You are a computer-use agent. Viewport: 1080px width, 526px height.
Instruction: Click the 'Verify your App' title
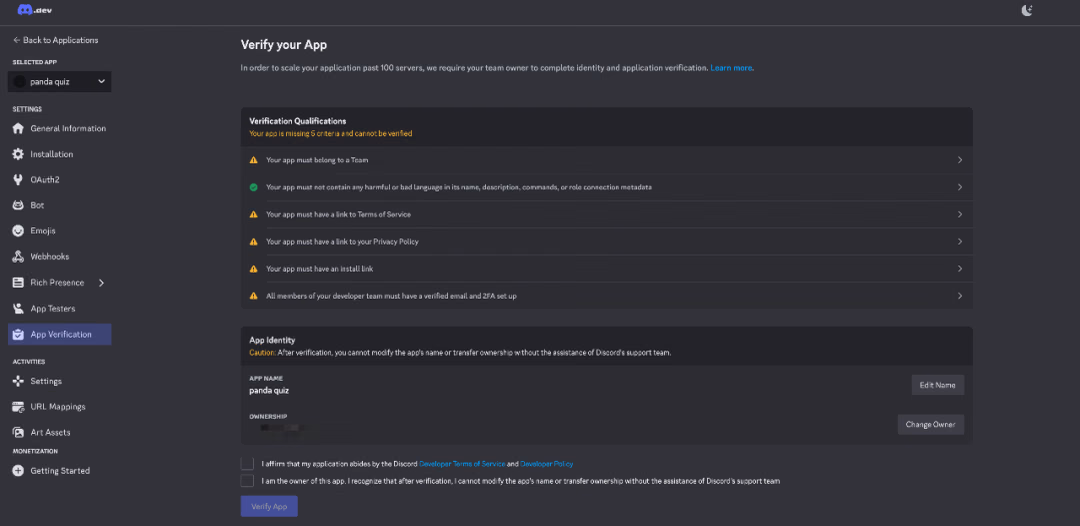click(284, 45)
